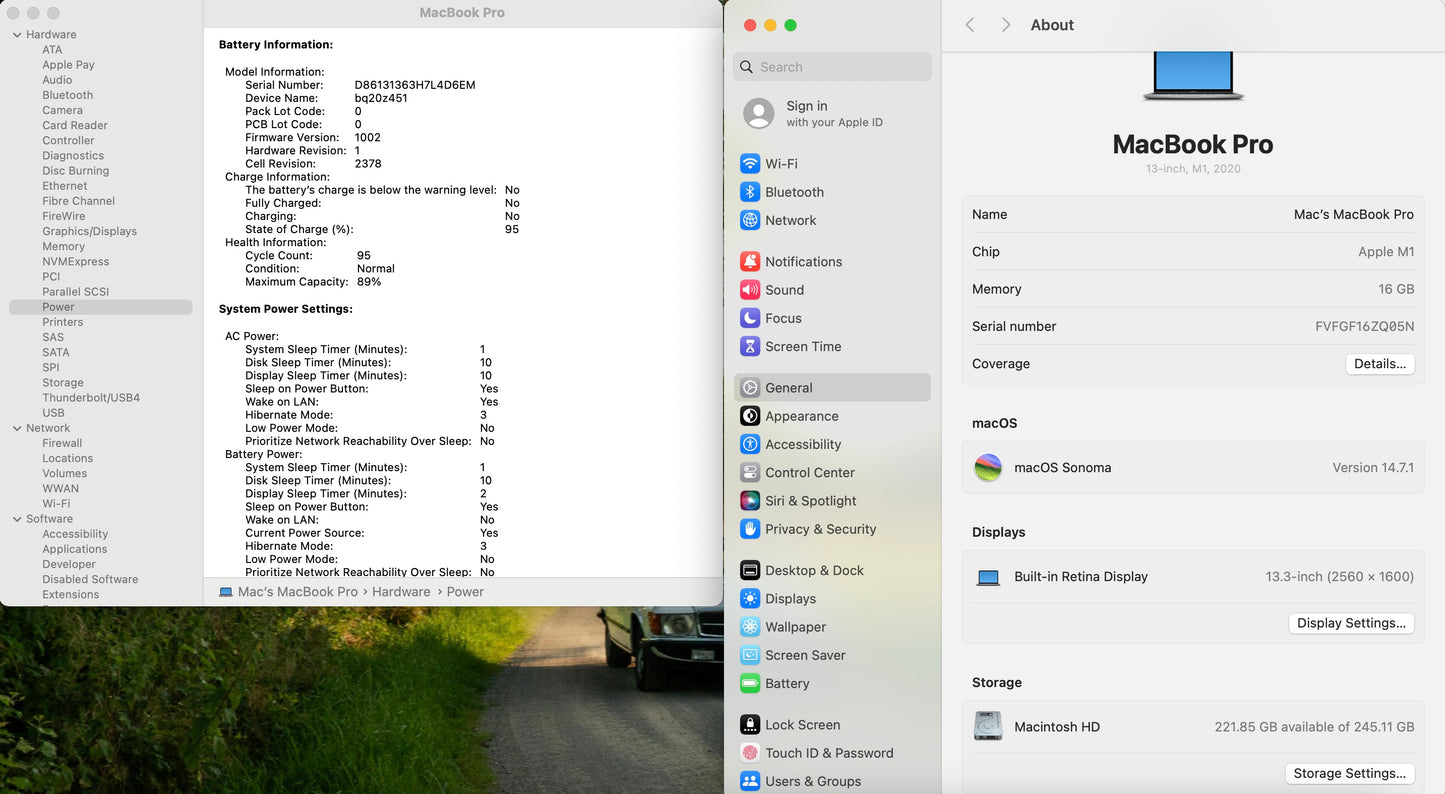Open Siri & Spotlight settings

click(810, 501)
